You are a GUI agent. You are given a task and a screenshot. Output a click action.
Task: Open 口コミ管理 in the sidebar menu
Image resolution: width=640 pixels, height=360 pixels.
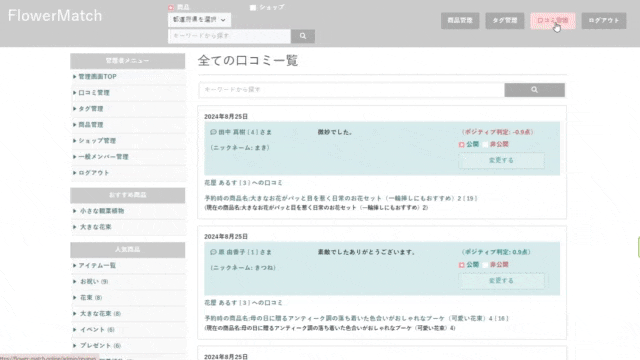pos(94,93)
